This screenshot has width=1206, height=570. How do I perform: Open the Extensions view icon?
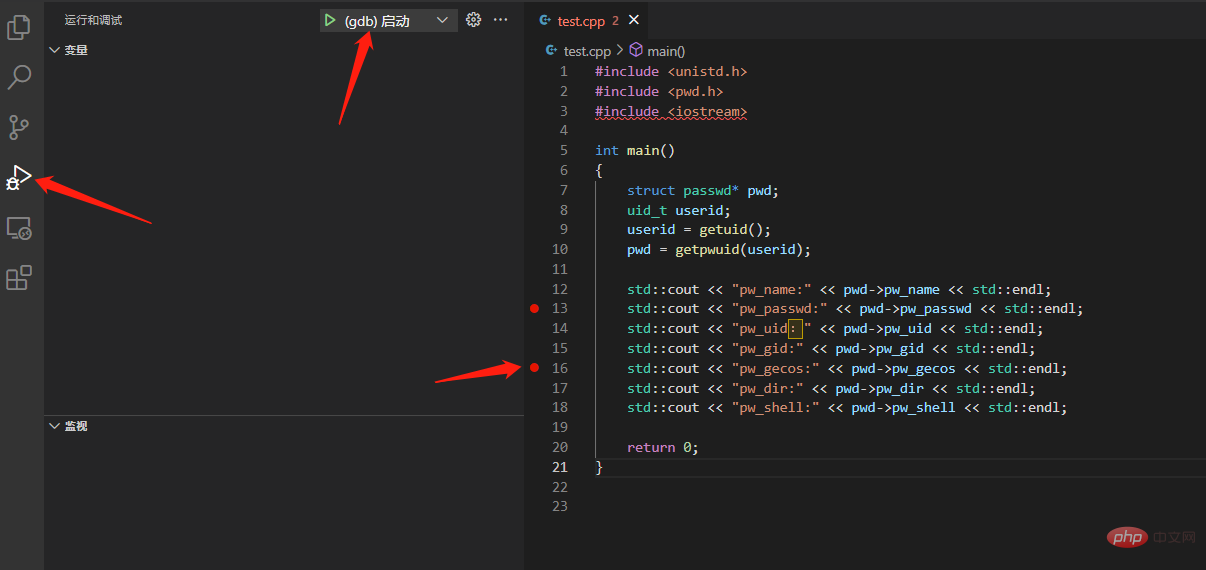19,278
